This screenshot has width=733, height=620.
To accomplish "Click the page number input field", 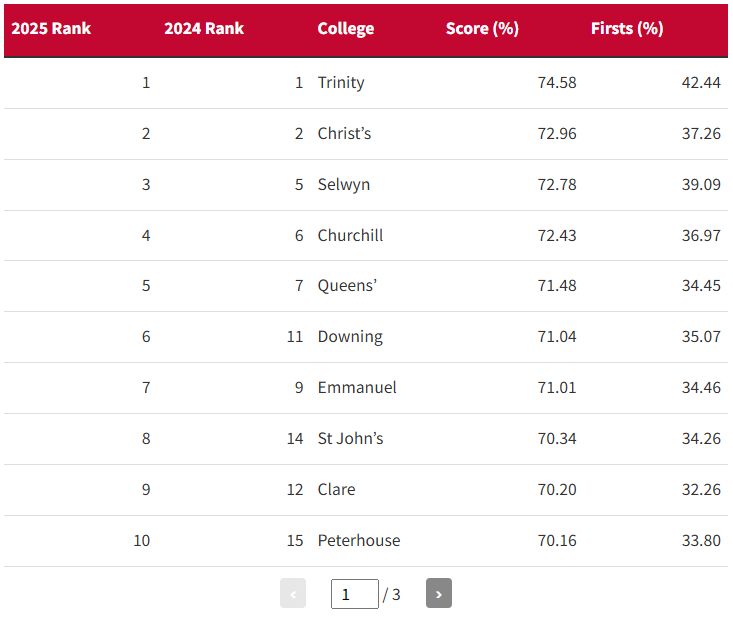I will pos(354,594).
